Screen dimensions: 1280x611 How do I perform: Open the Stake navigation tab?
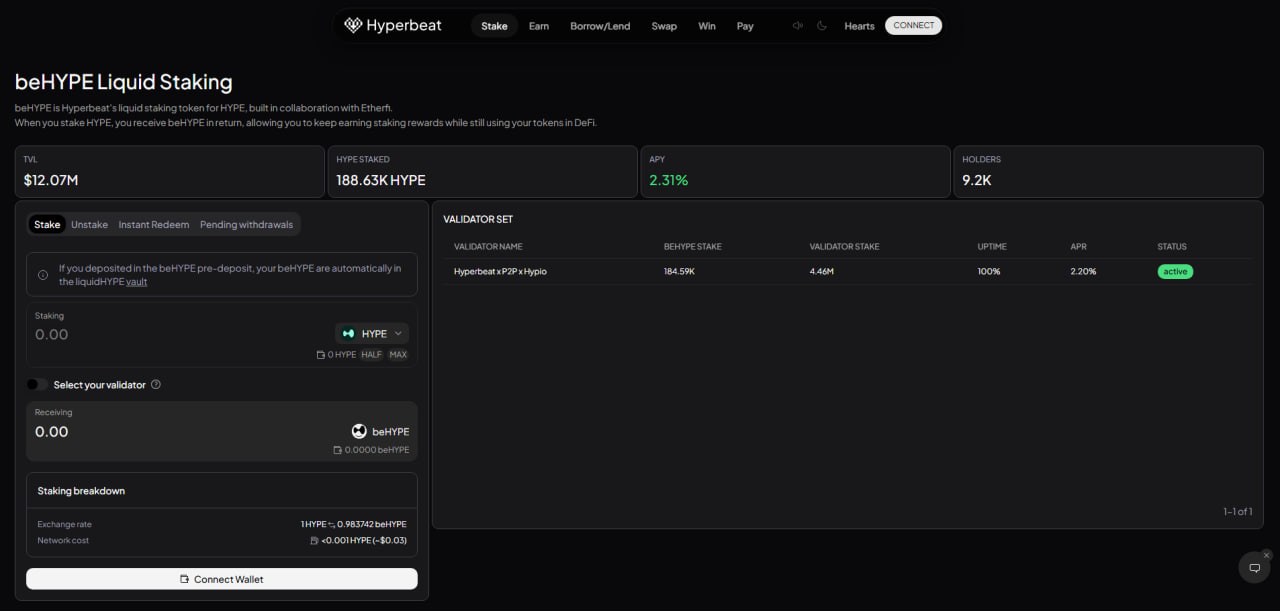tap(494, 26)
